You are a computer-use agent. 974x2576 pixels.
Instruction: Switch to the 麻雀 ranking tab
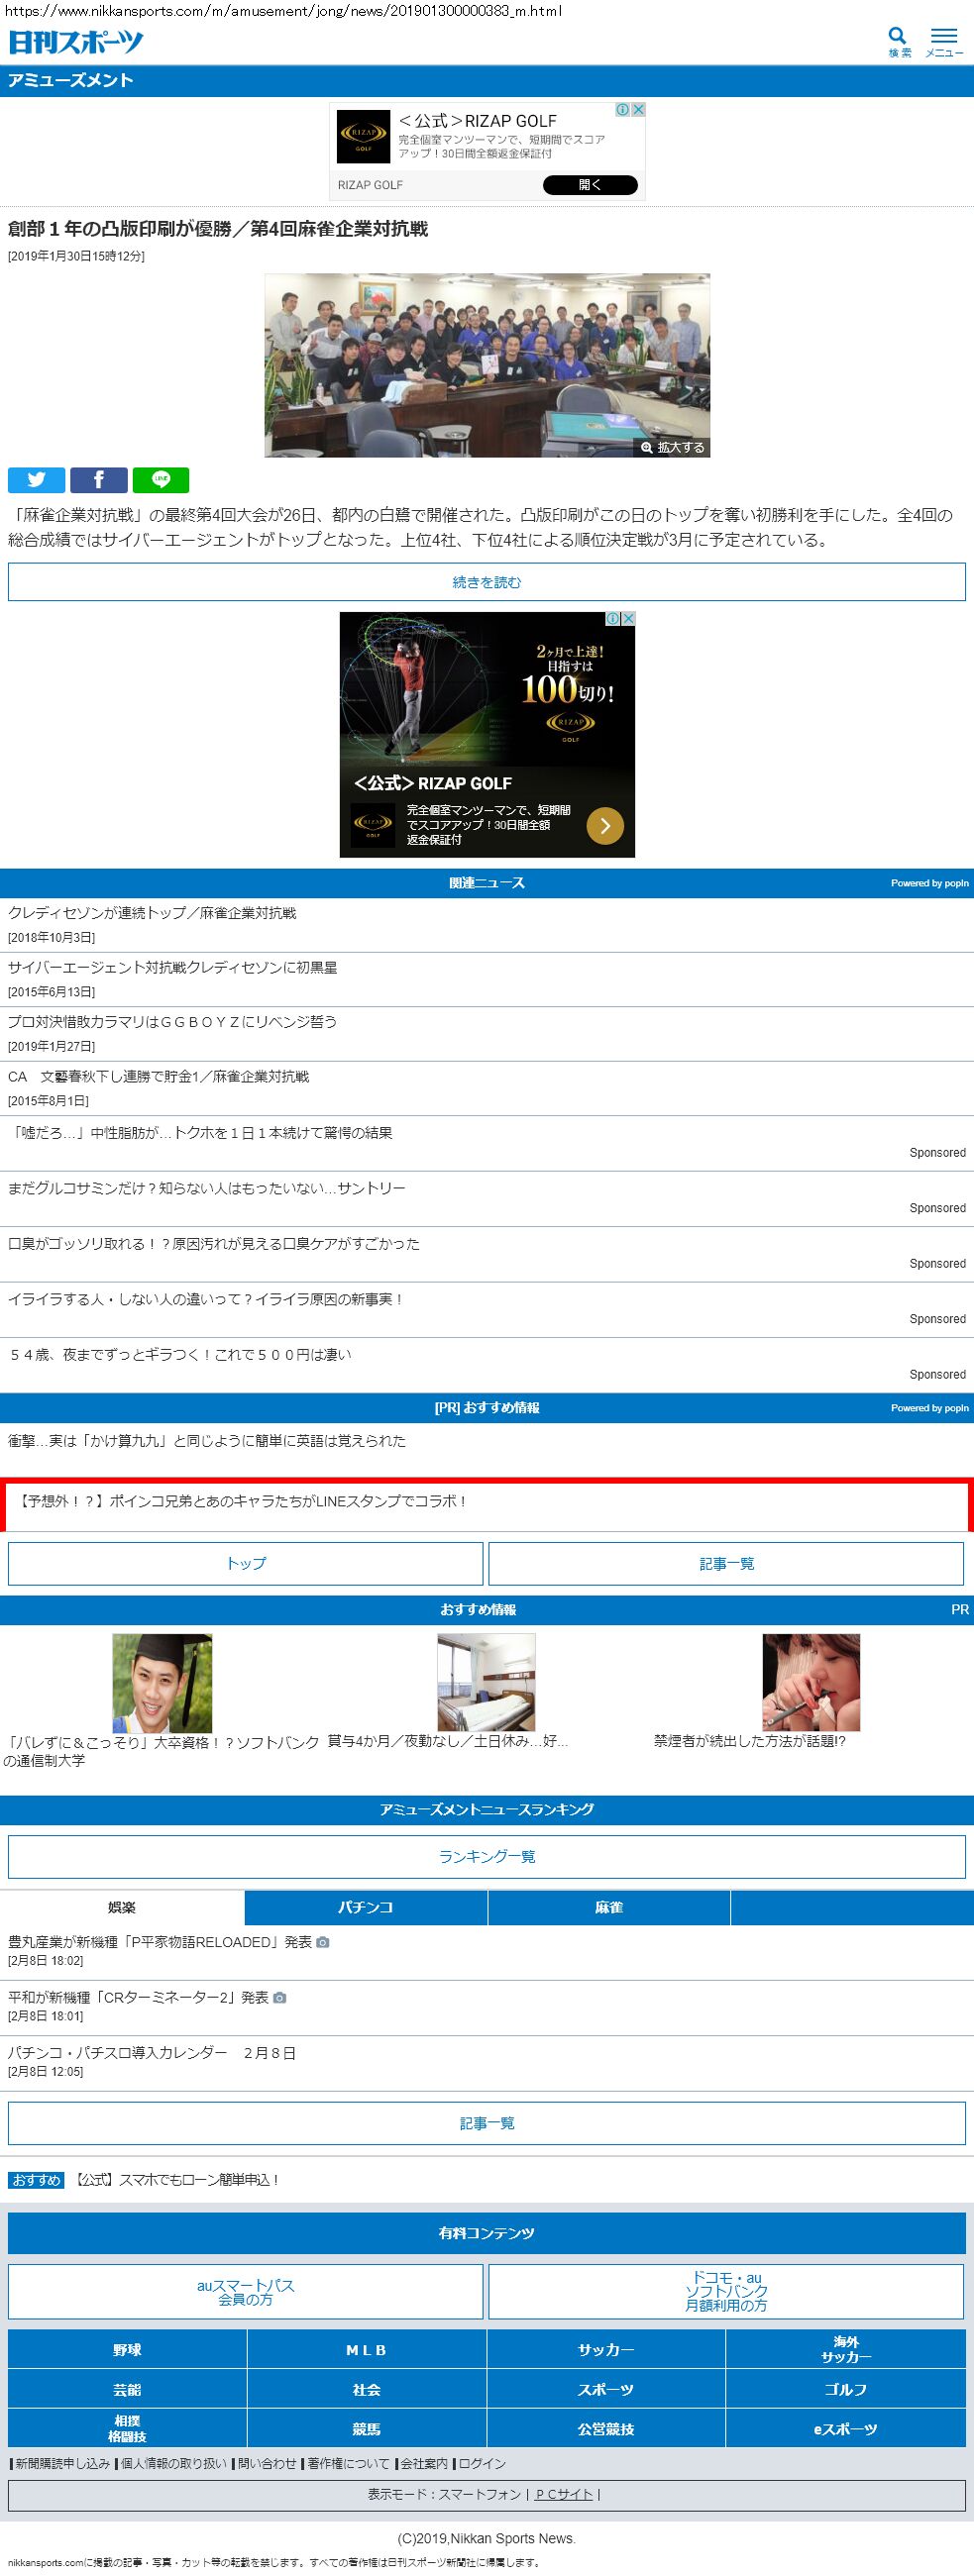pos(608,1907)
